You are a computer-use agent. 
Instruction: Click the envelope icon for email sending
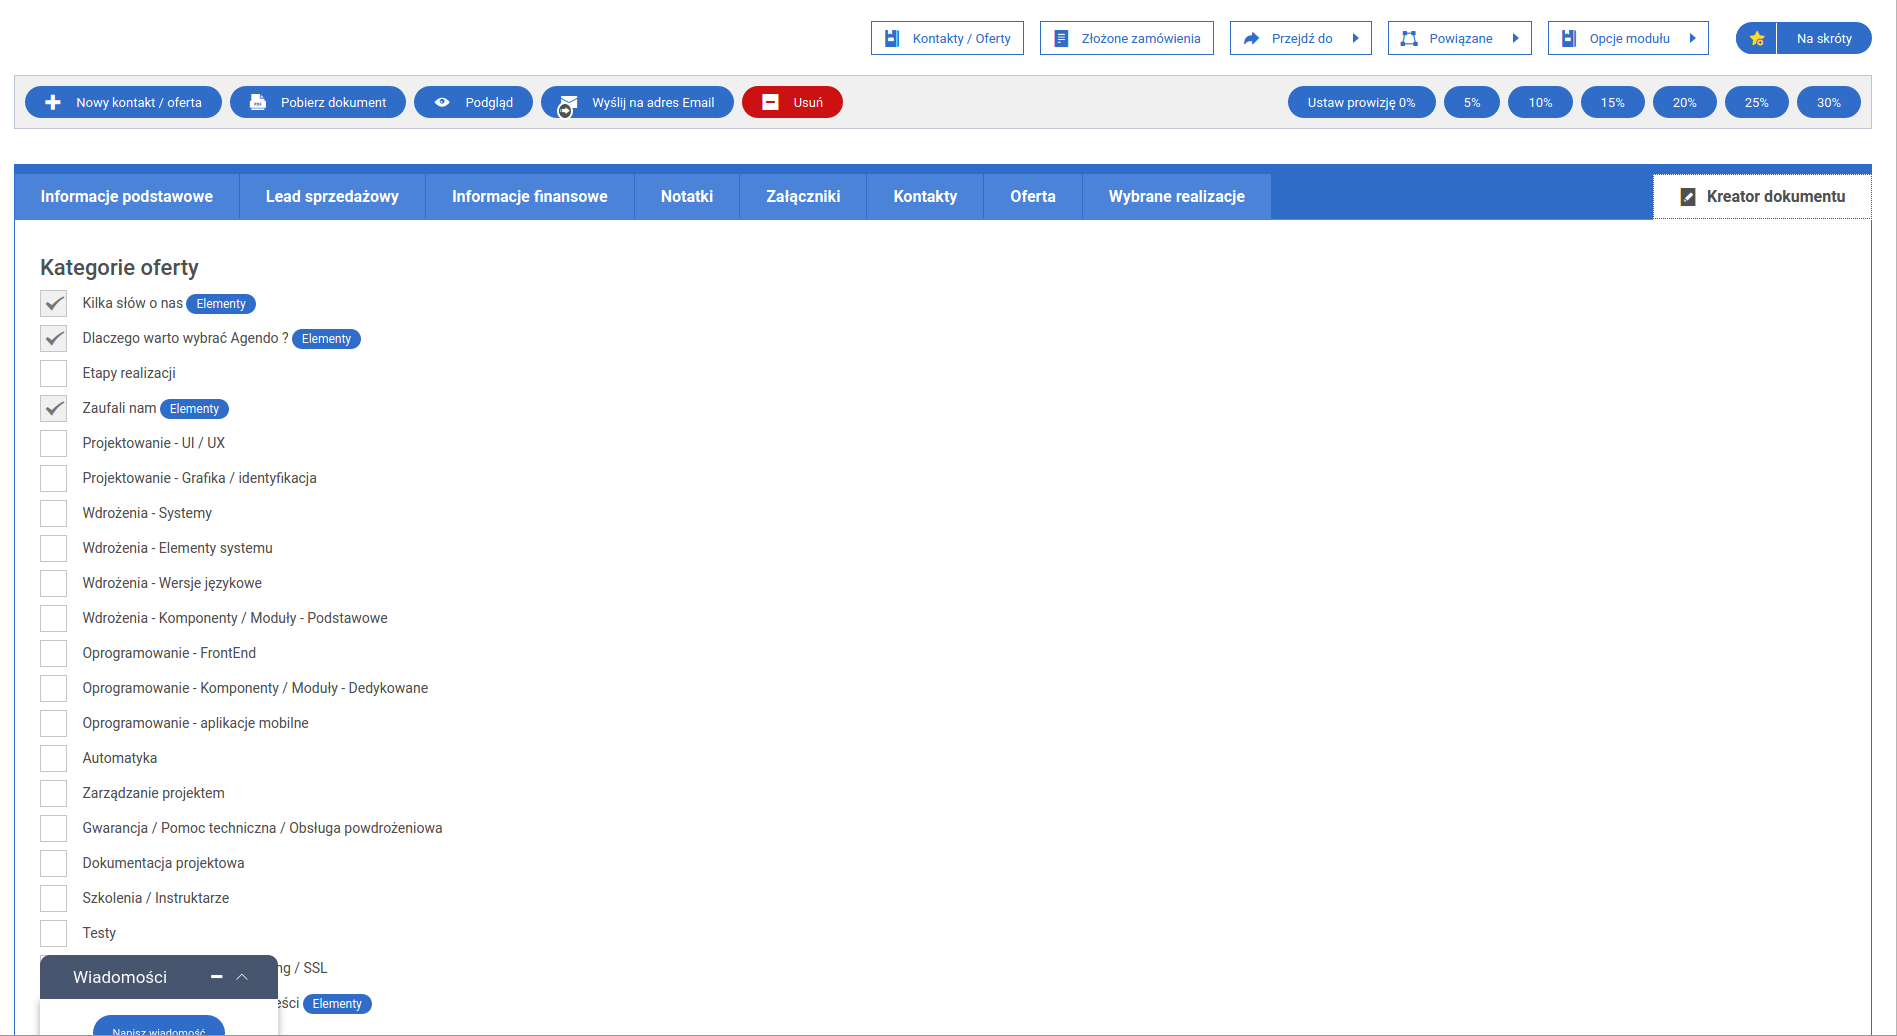point(568,103)
